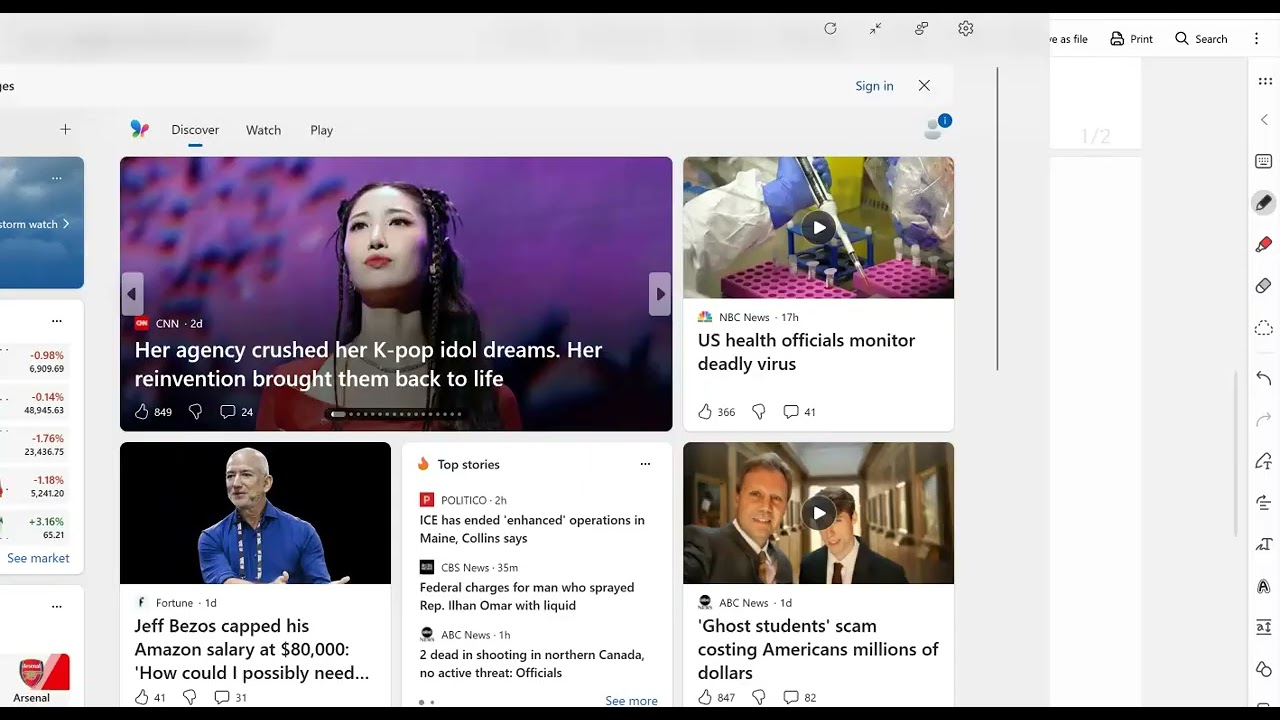Screen dimensions: 1280x720
Task: Click the redo arrow in ink toolbar
Action: coord(1264,419)
